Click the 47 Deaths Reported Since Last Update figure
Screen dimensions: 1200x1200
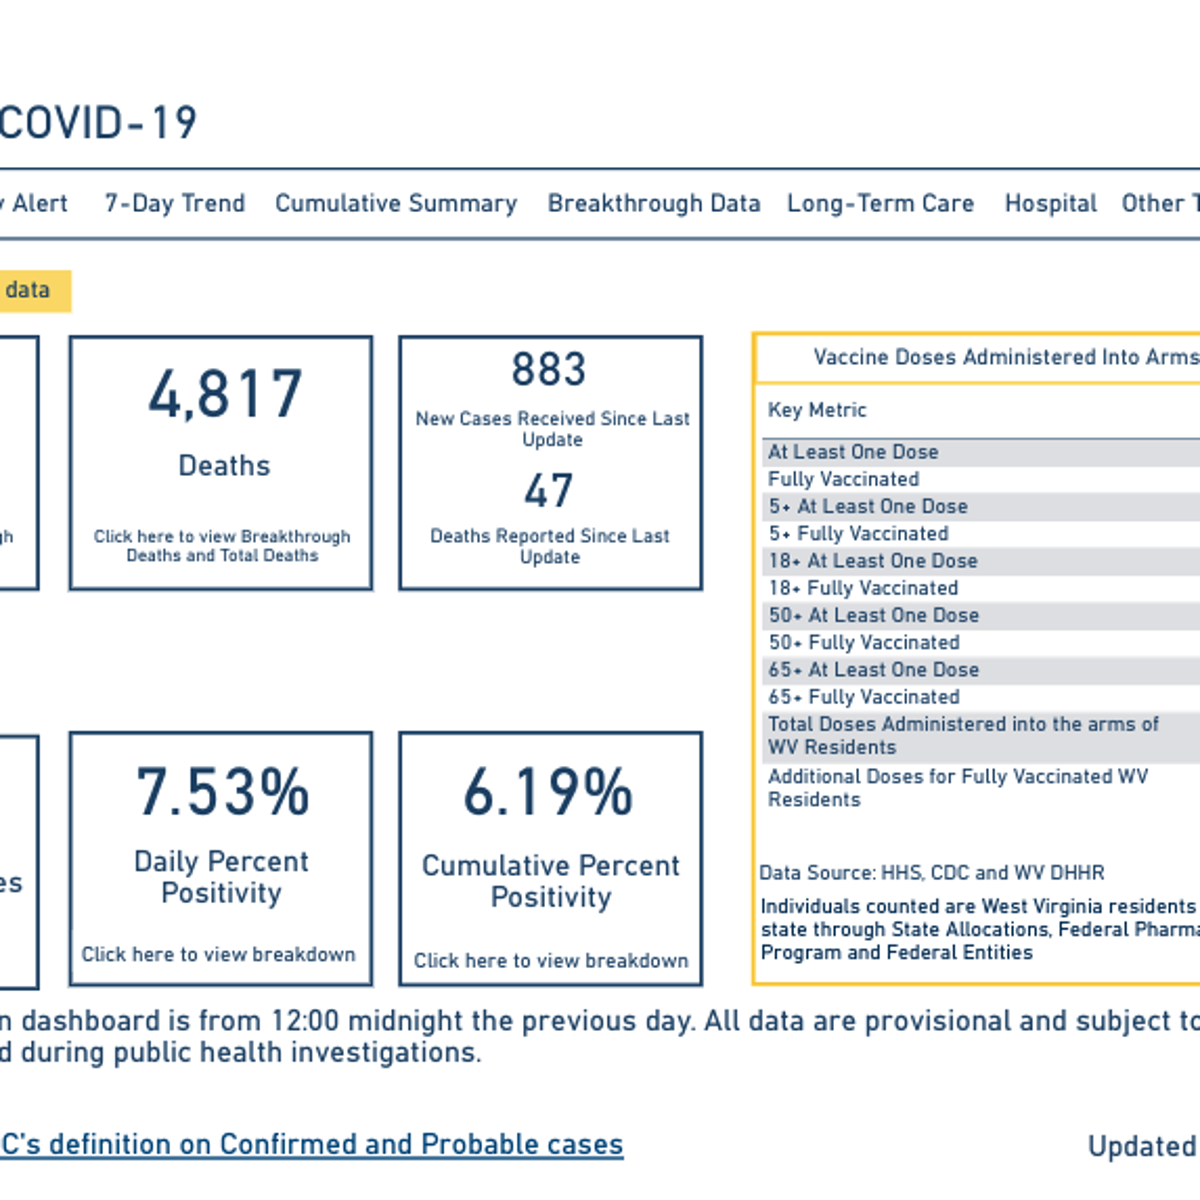click(549, 491)
